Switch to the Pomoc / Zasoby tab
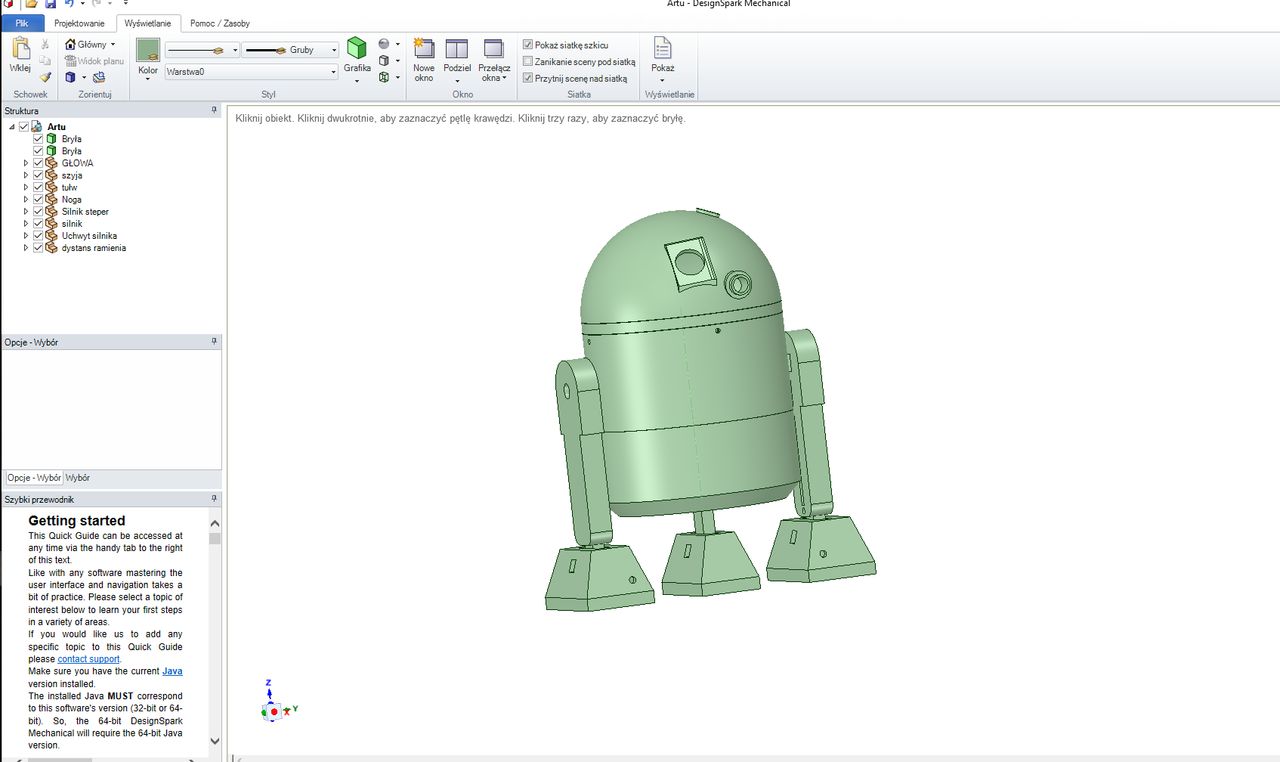The image size is (1280, 762). pos(220,23)
